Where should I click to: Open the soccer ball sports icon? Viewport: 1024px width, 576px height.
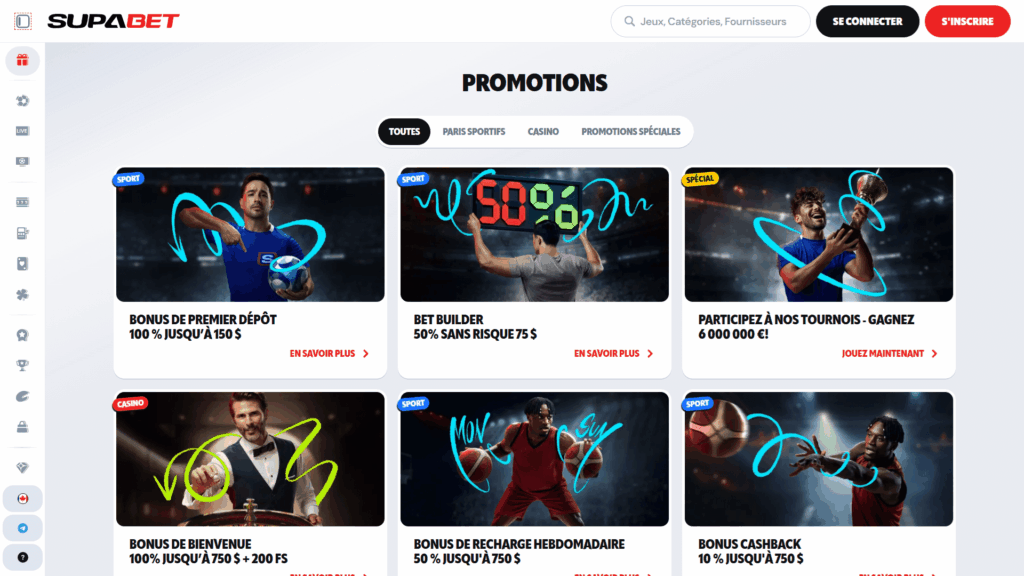click(22, 101)
